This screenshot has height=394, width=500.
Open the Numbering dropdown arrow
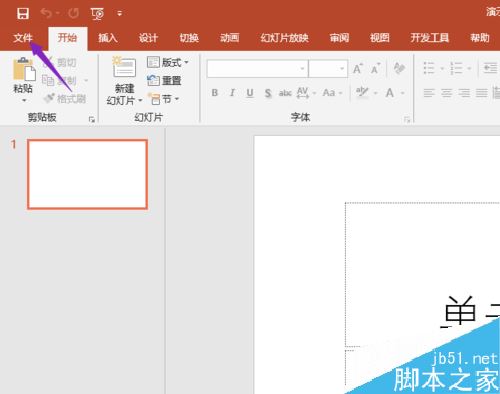(x=469, y=68)
